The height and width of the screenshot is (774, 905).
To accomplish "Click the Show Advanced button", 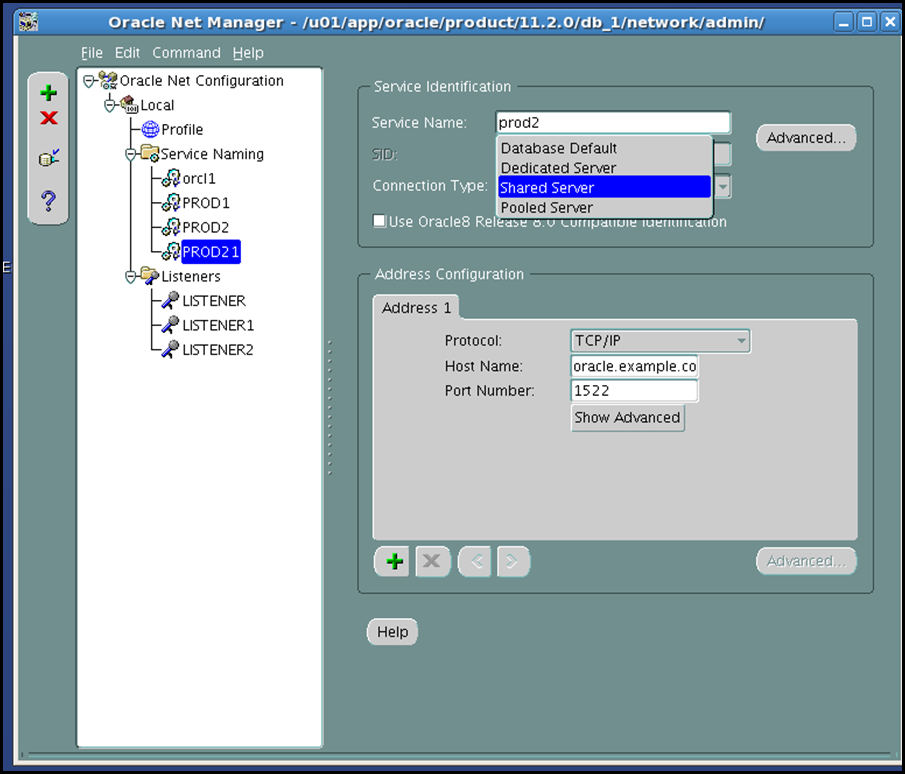I will pos(627,417).
